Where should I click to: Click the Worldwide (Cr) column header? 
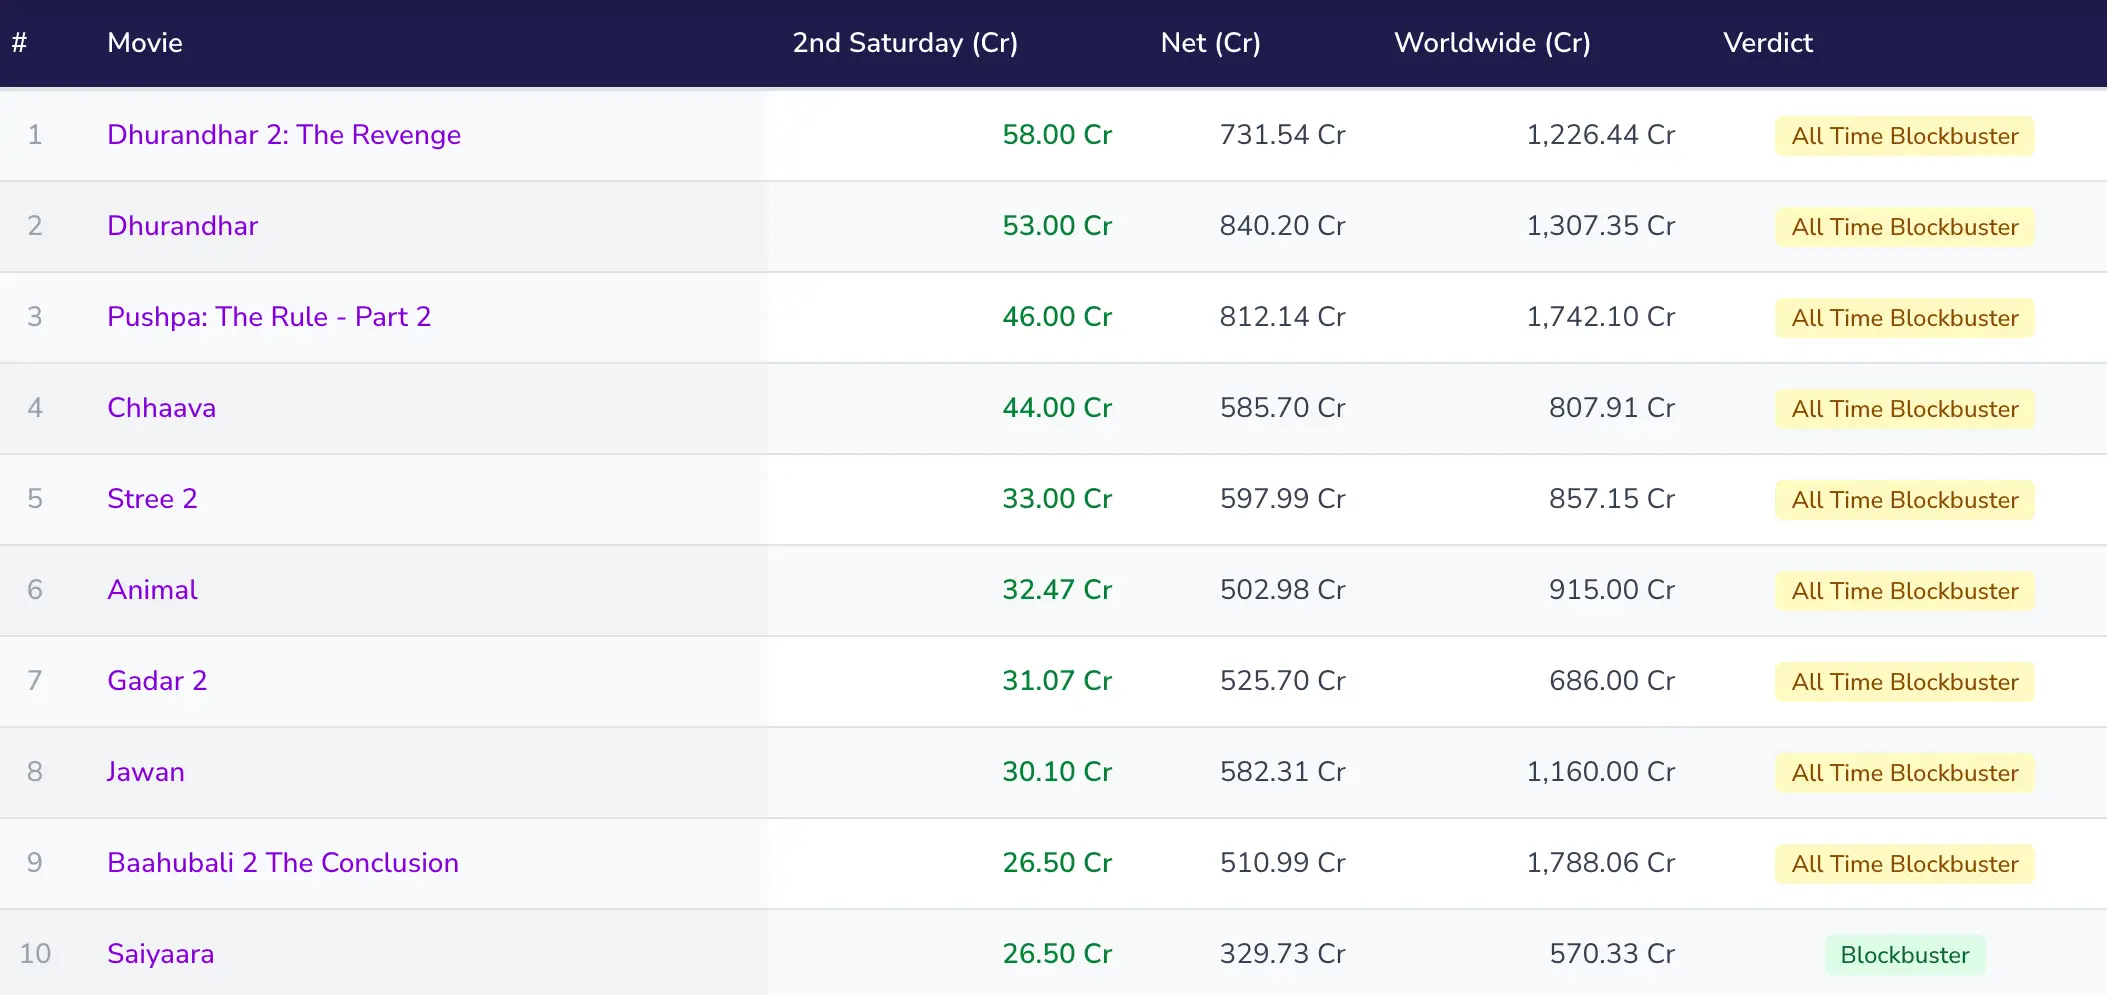1491,43
